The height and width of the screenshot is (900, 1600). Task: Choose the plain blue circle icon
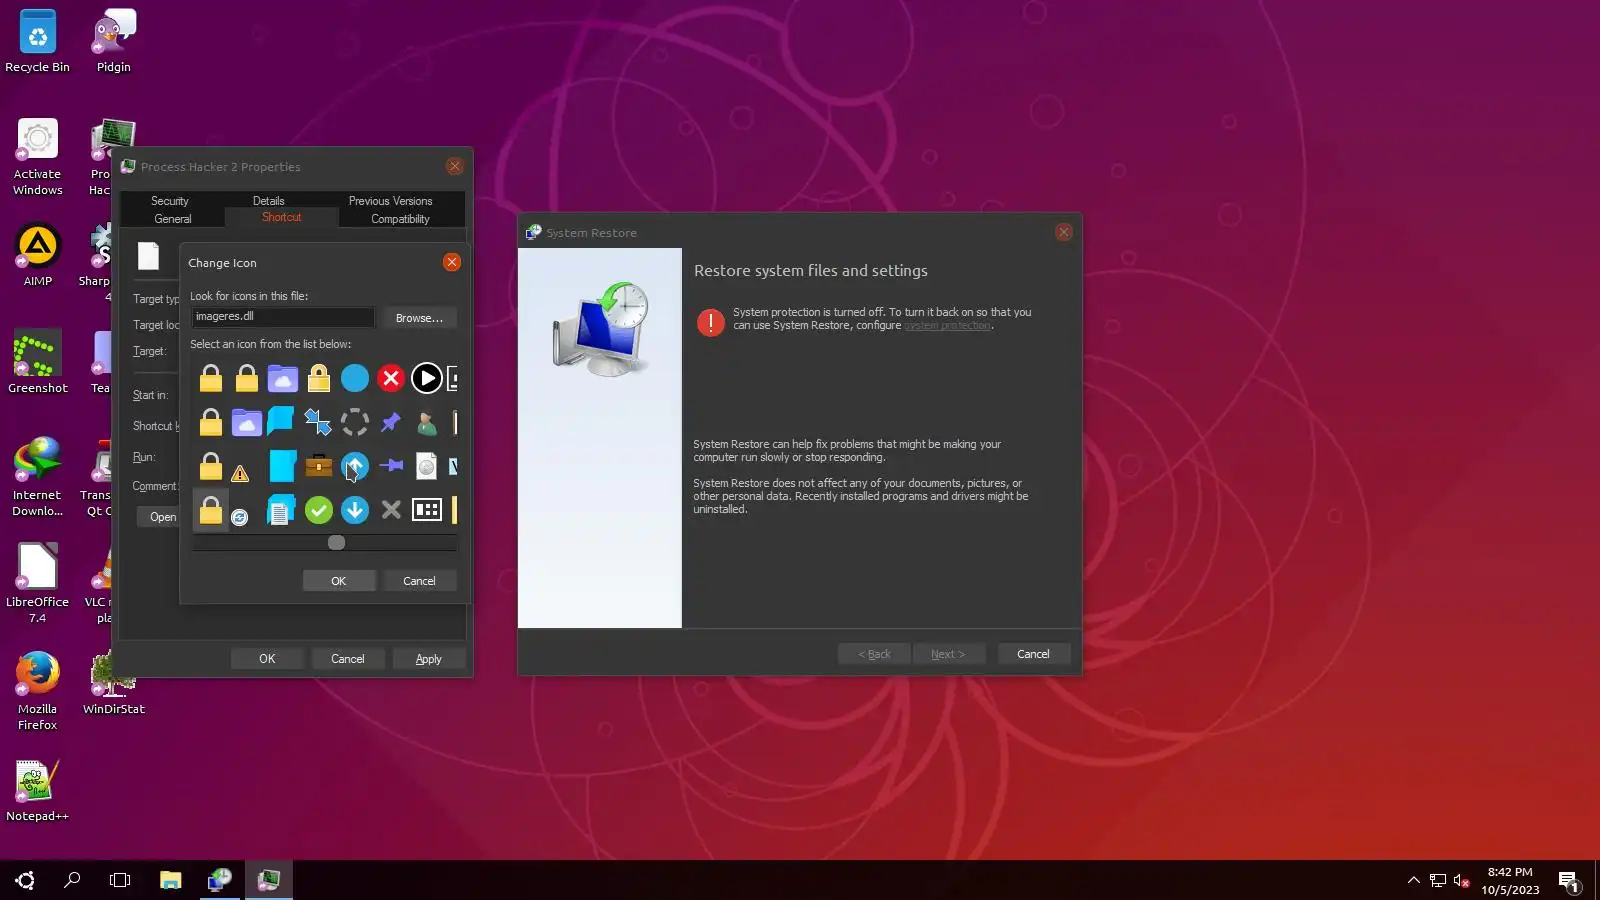[x=355, y=378]
